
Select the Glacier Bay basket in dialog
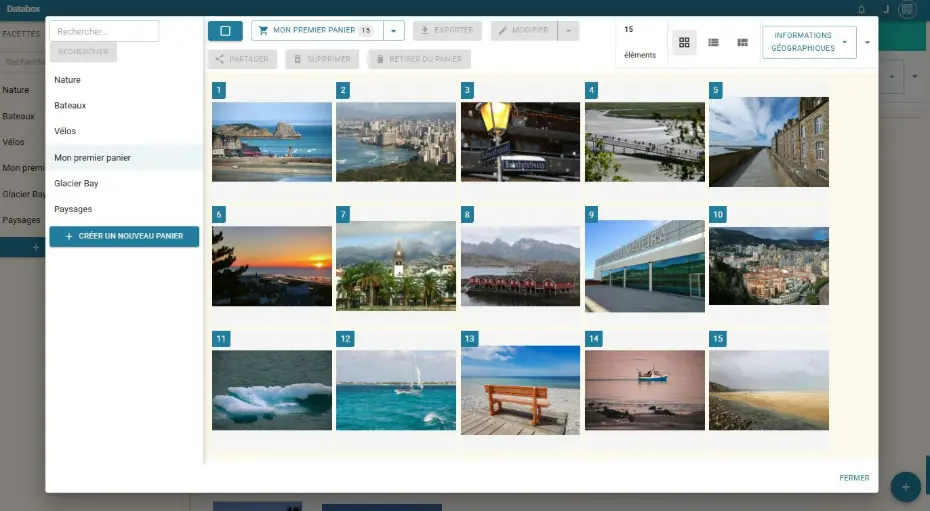tap(125, 184)
